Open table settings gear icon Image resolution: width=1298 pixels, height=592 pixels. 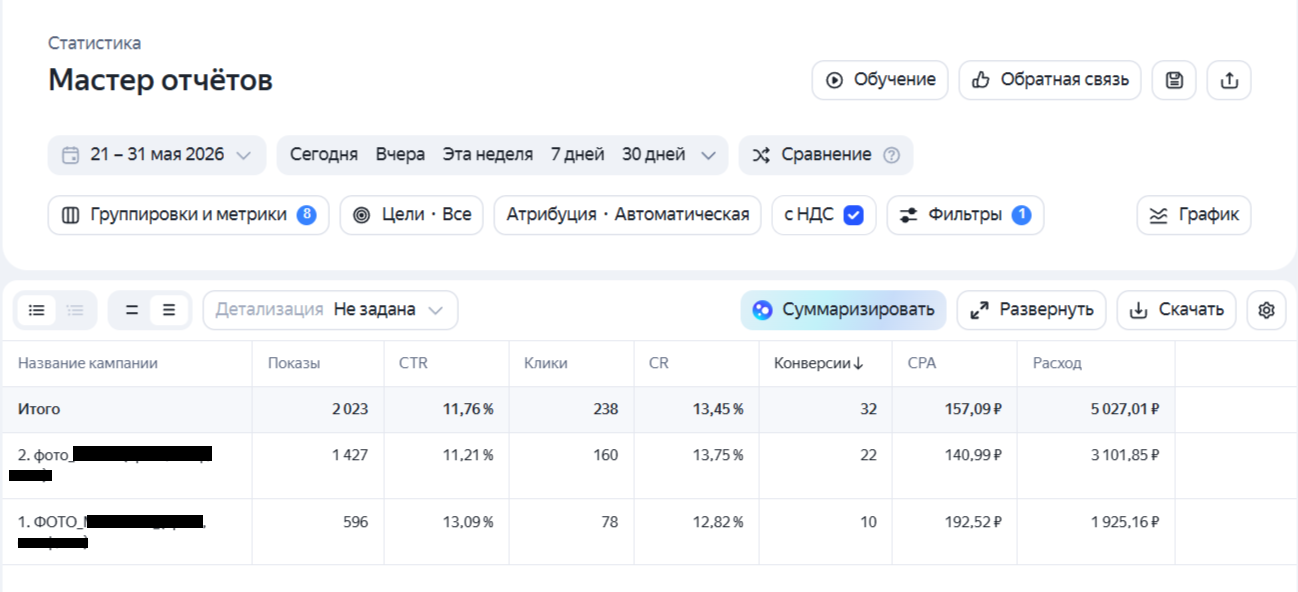1266,310
